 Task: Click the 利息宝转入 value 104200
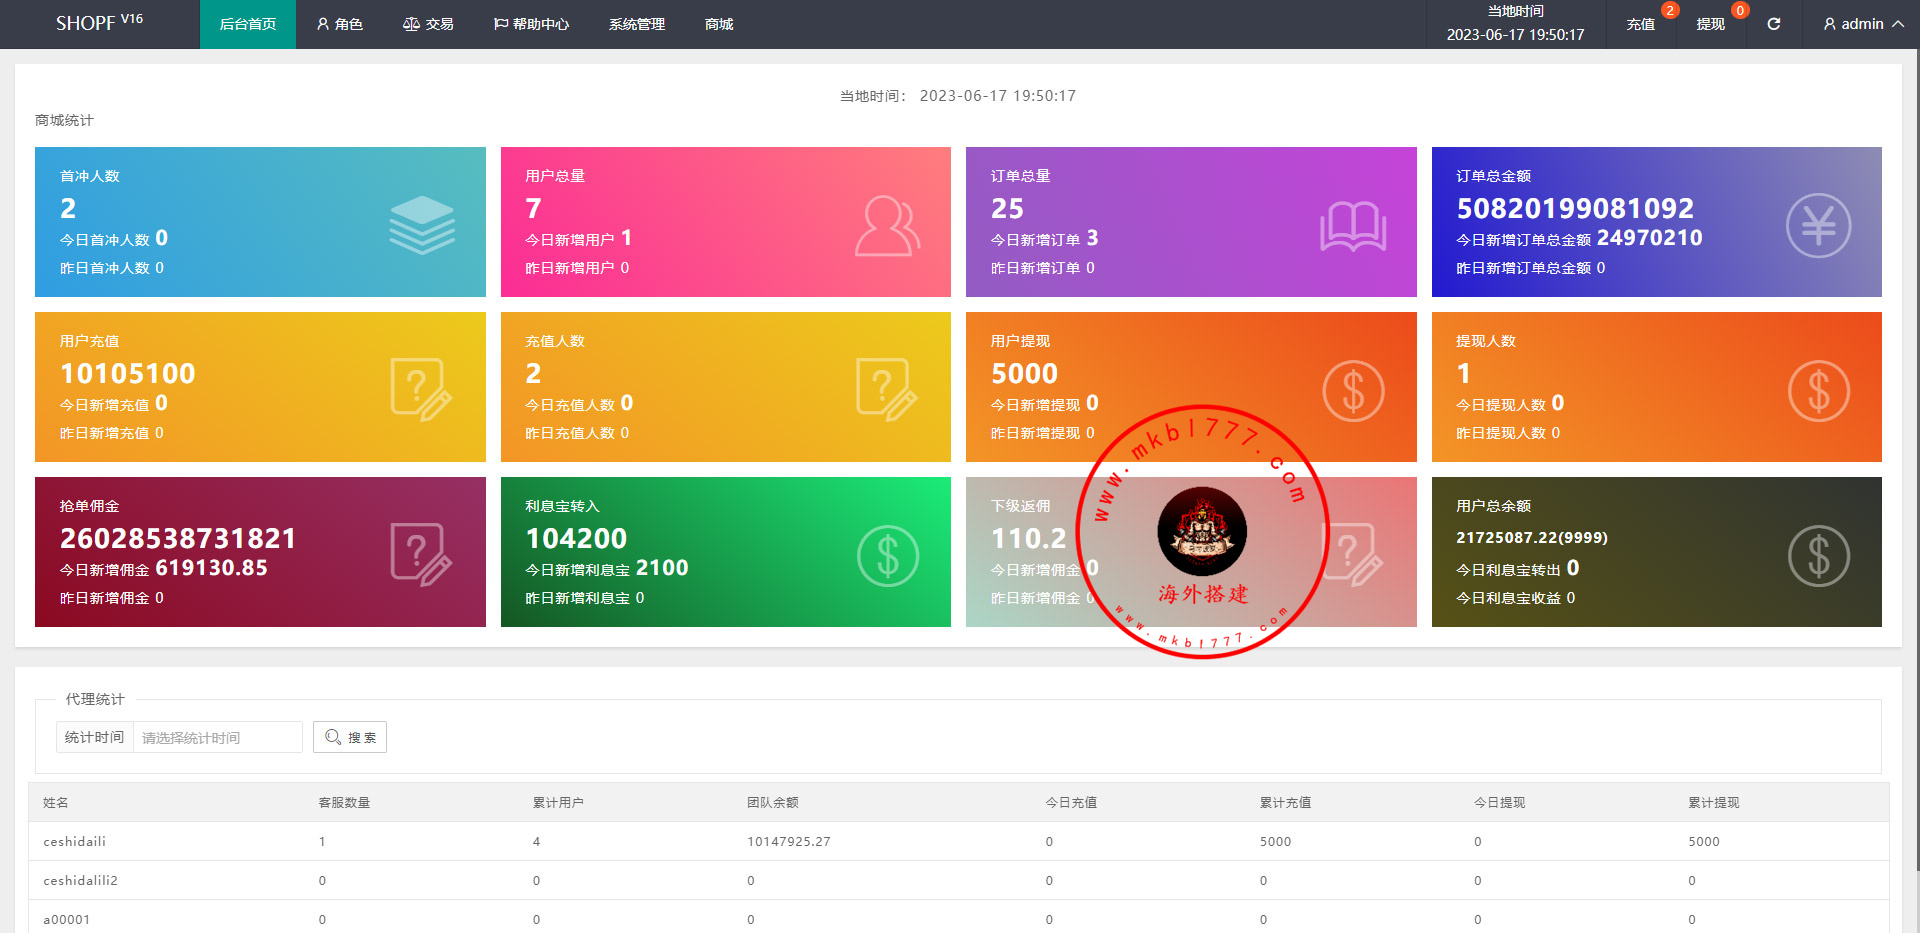click(x=576, y=538)
